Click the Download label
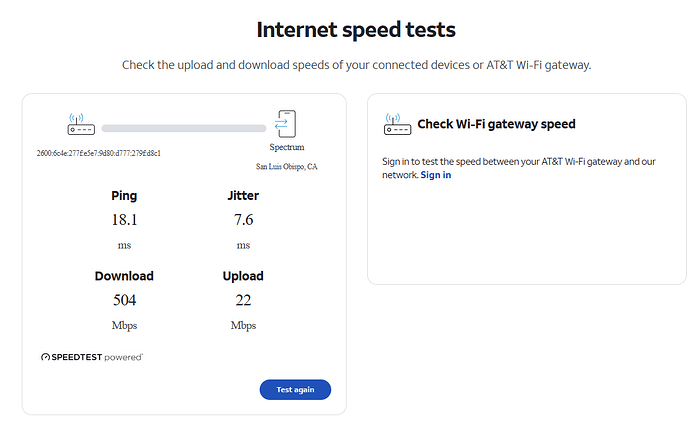Image resolution: width=690 pixels, height=428 pixels. pos(124,276)
